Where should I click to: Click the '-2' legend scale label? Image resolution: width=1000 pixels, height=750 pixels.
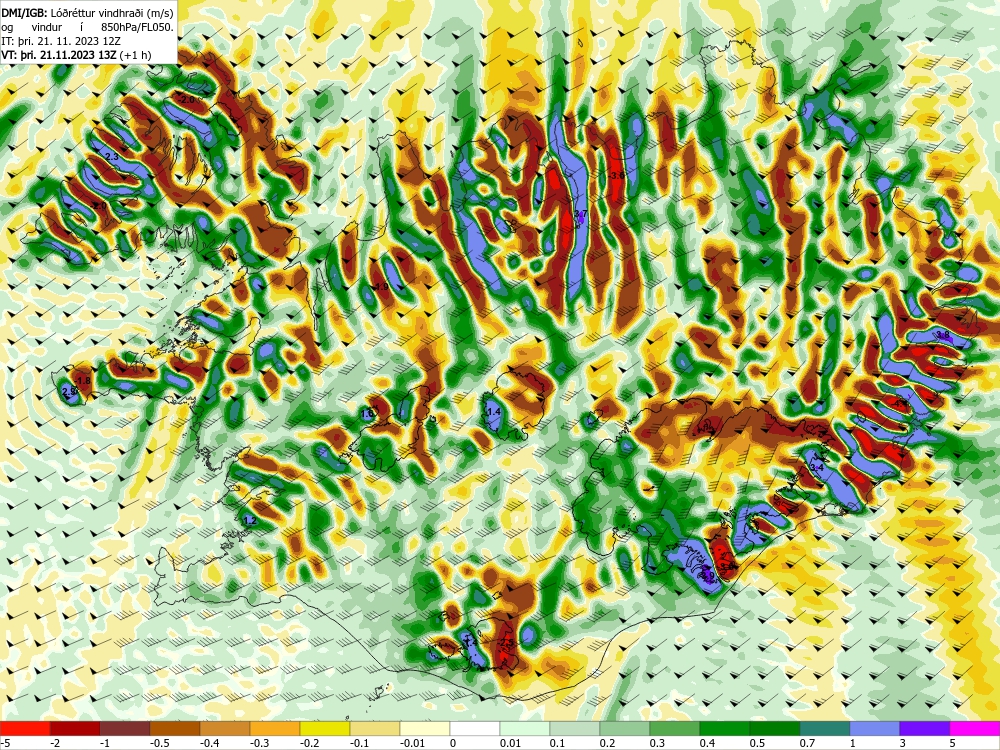pyautogui.click(x=55, y=743)
